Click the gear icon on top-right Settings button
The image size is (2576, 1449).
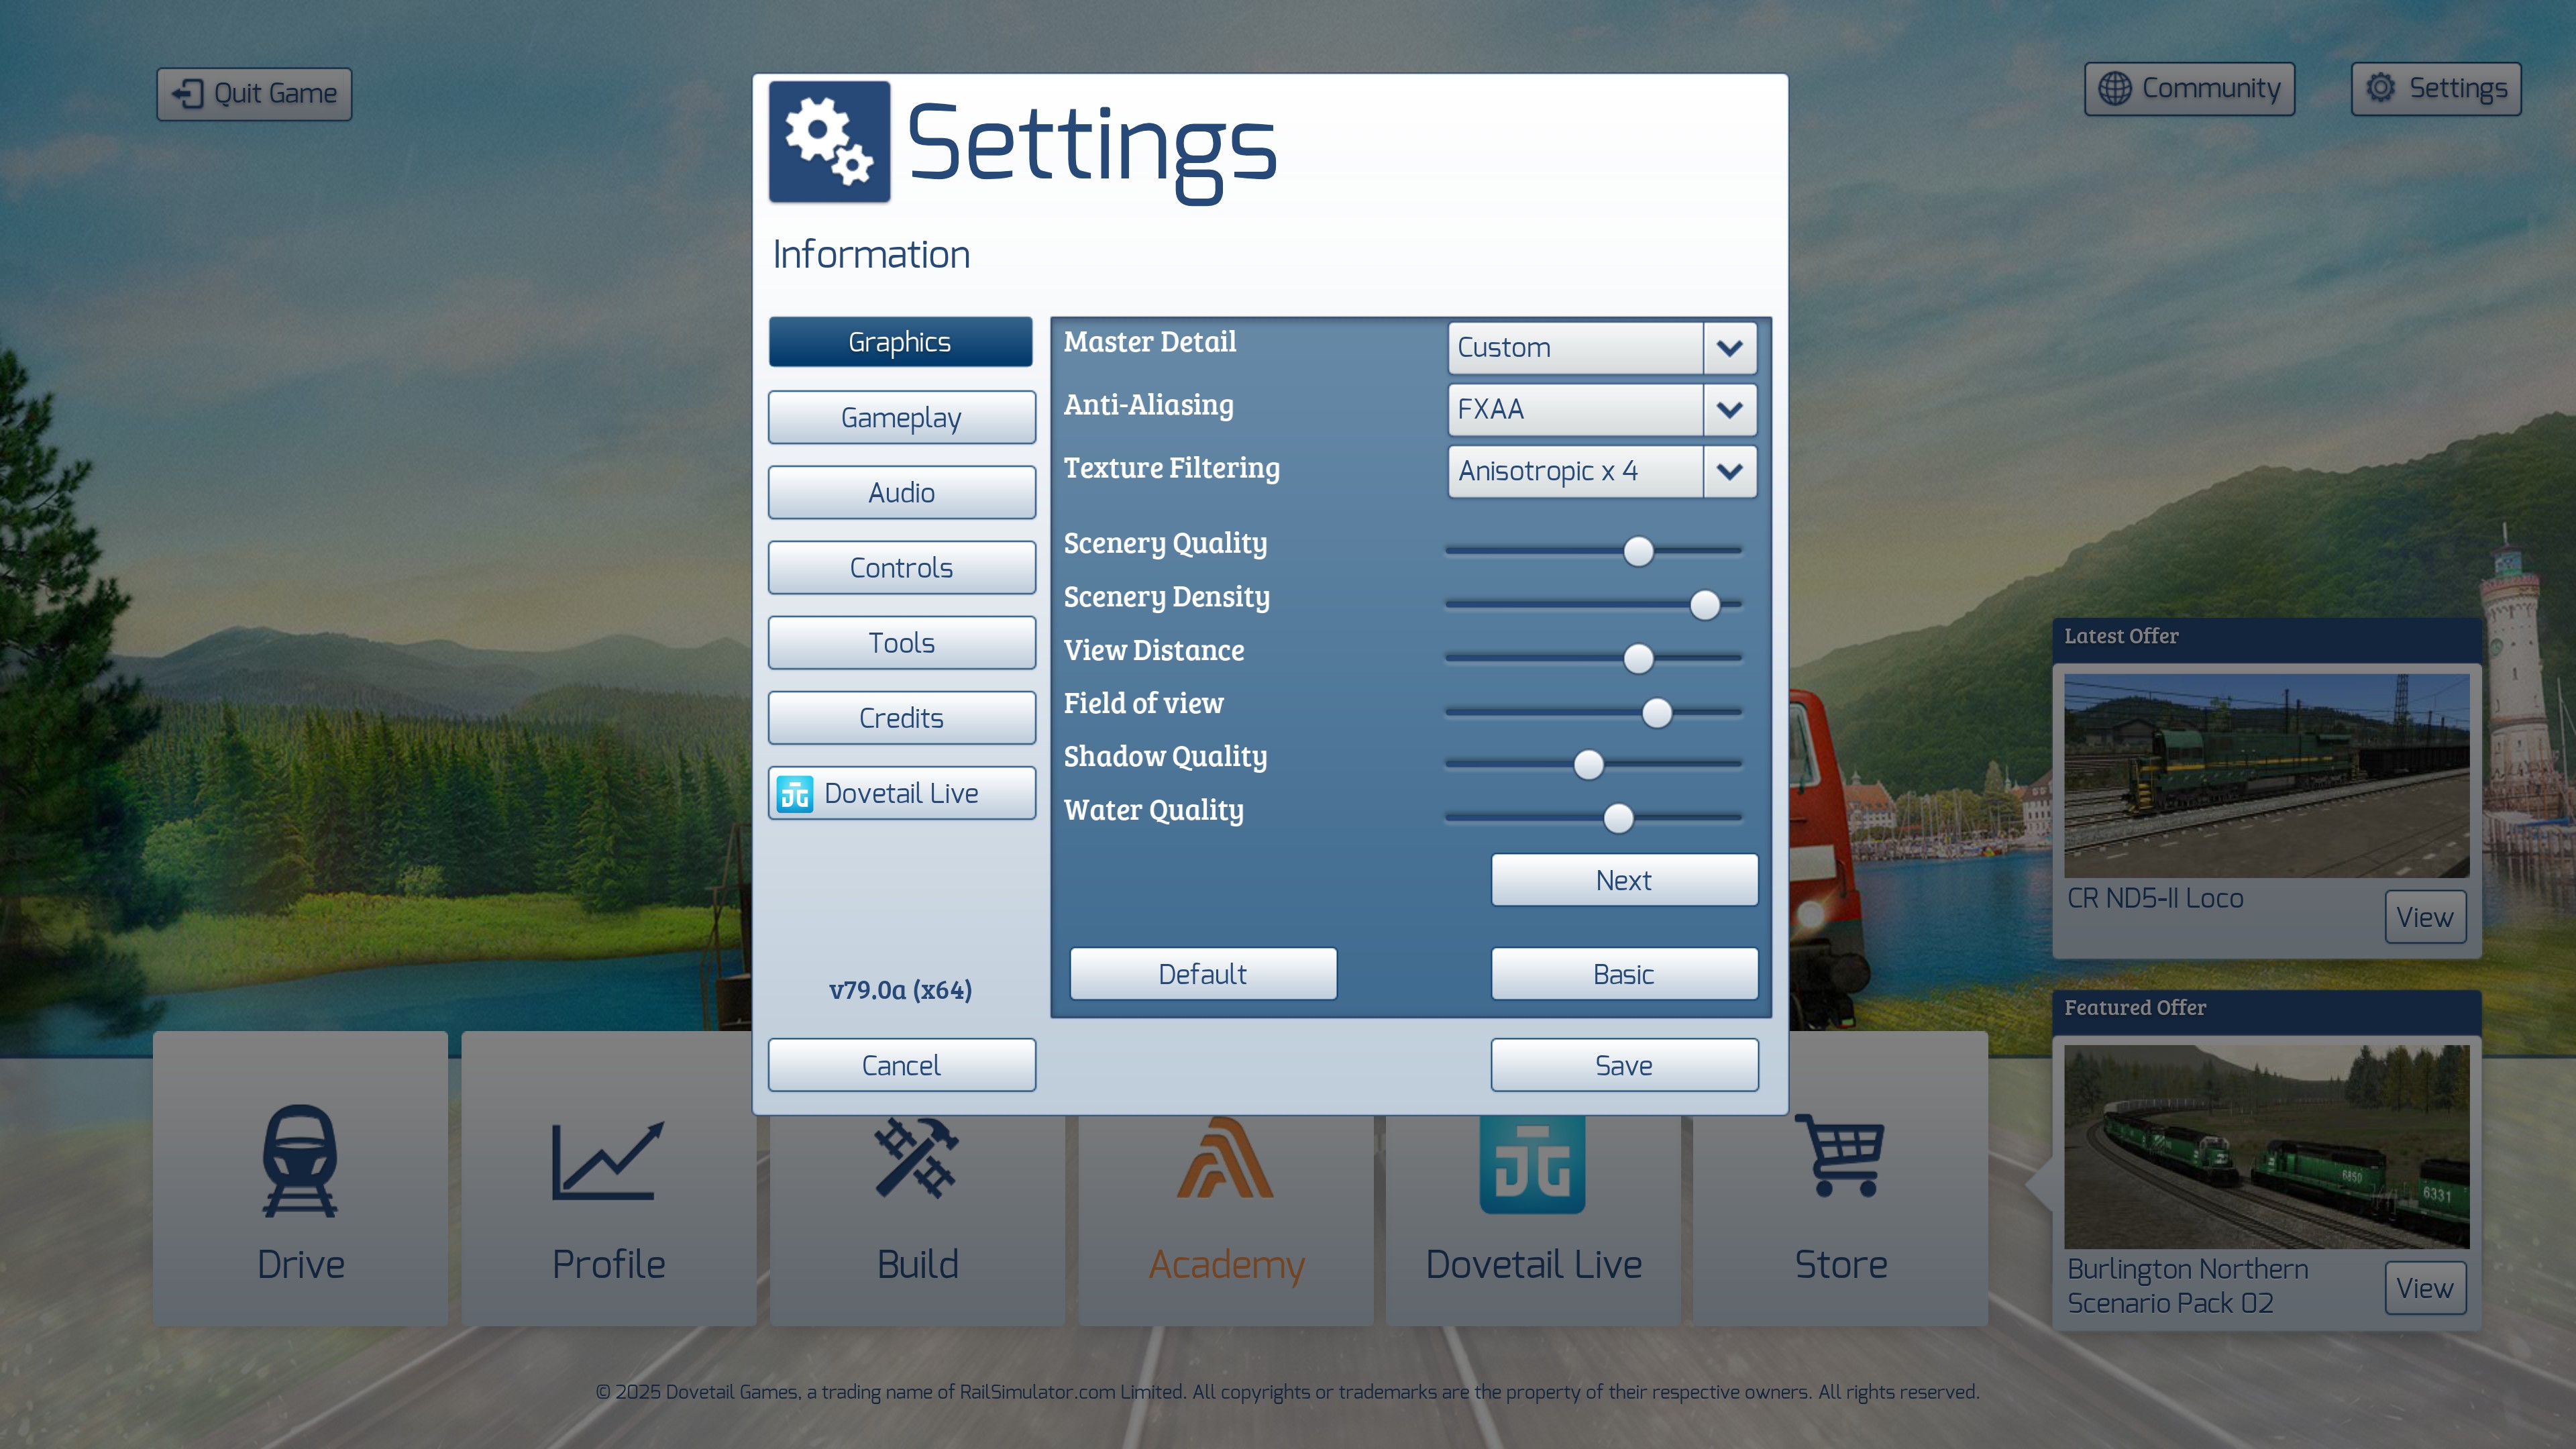point(2380,88)
